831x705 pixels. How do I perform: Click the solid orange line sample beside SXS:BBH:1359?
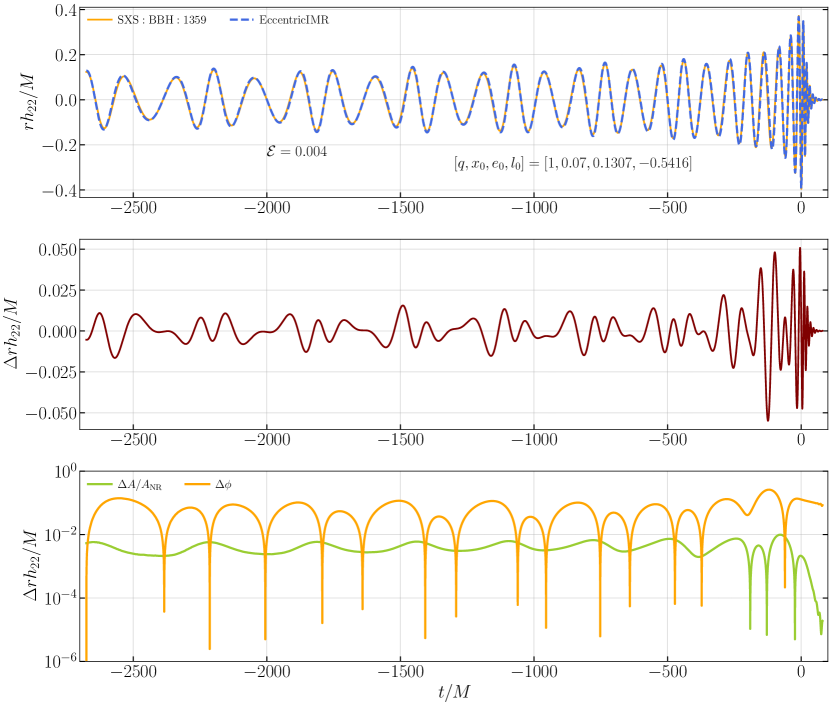pyautogui.click(x=100, y=20)
